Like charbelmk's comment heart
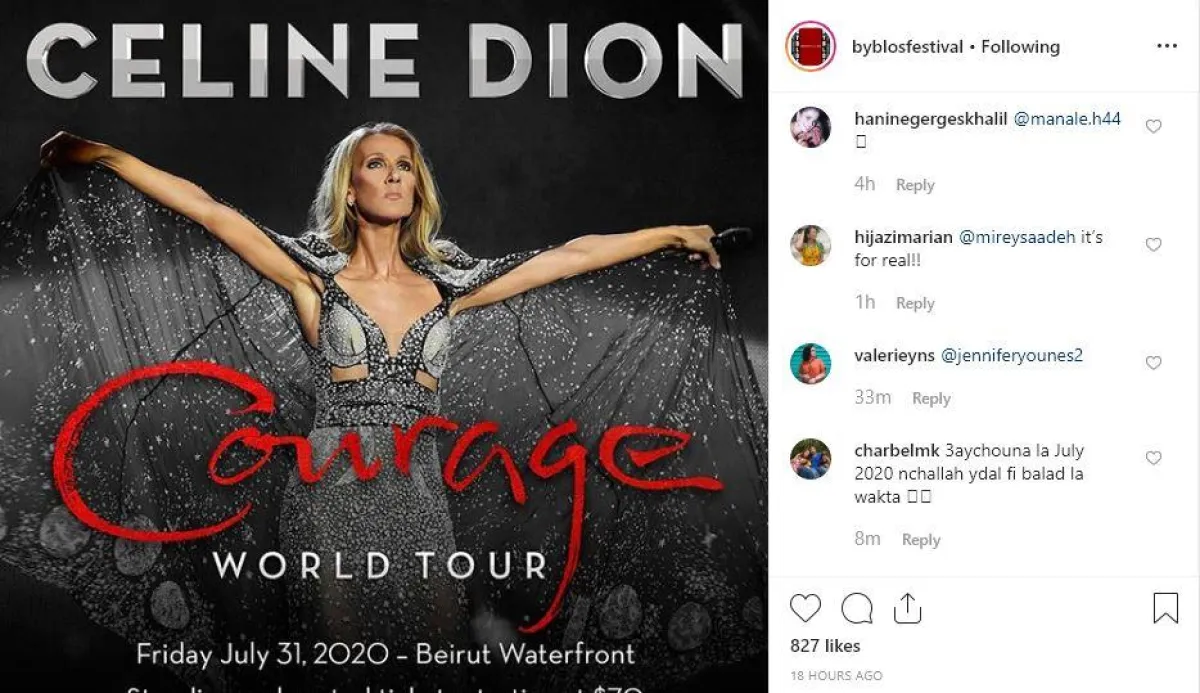1200x693 pixels. (x=1153, y=458)
